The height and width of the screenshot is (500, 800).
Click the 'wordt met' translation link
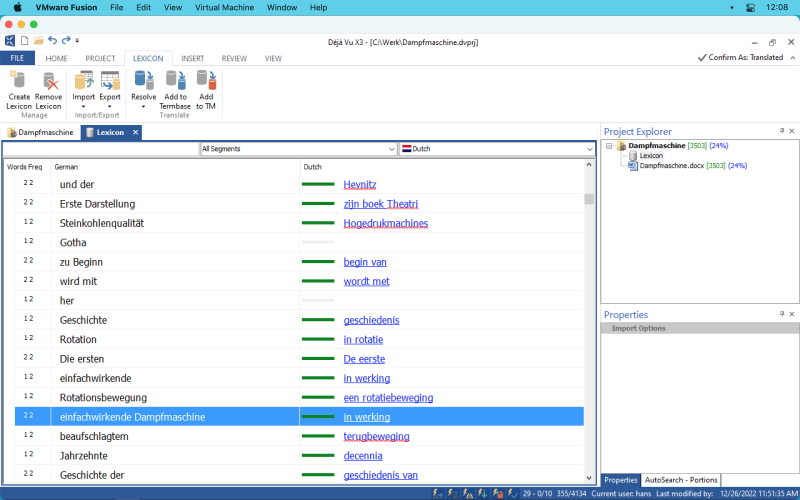click(x=366, y=282)
